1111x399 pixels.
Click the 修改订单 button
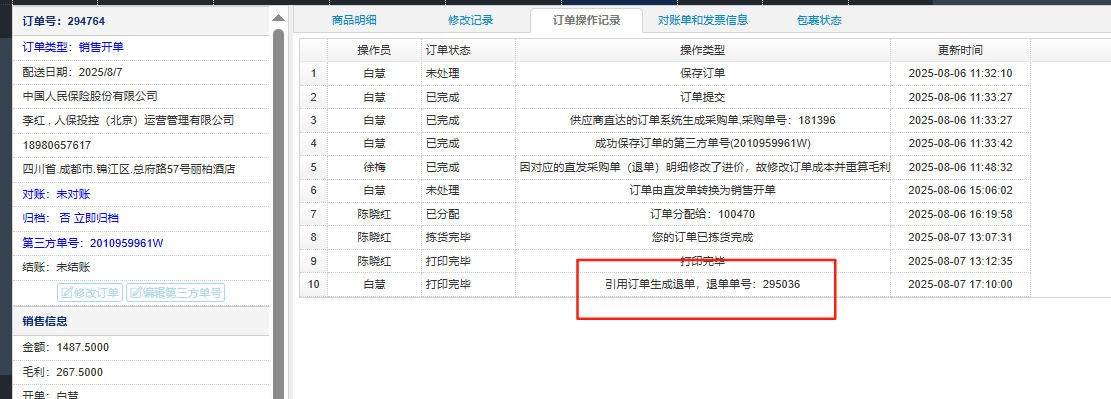pos(90,293)
